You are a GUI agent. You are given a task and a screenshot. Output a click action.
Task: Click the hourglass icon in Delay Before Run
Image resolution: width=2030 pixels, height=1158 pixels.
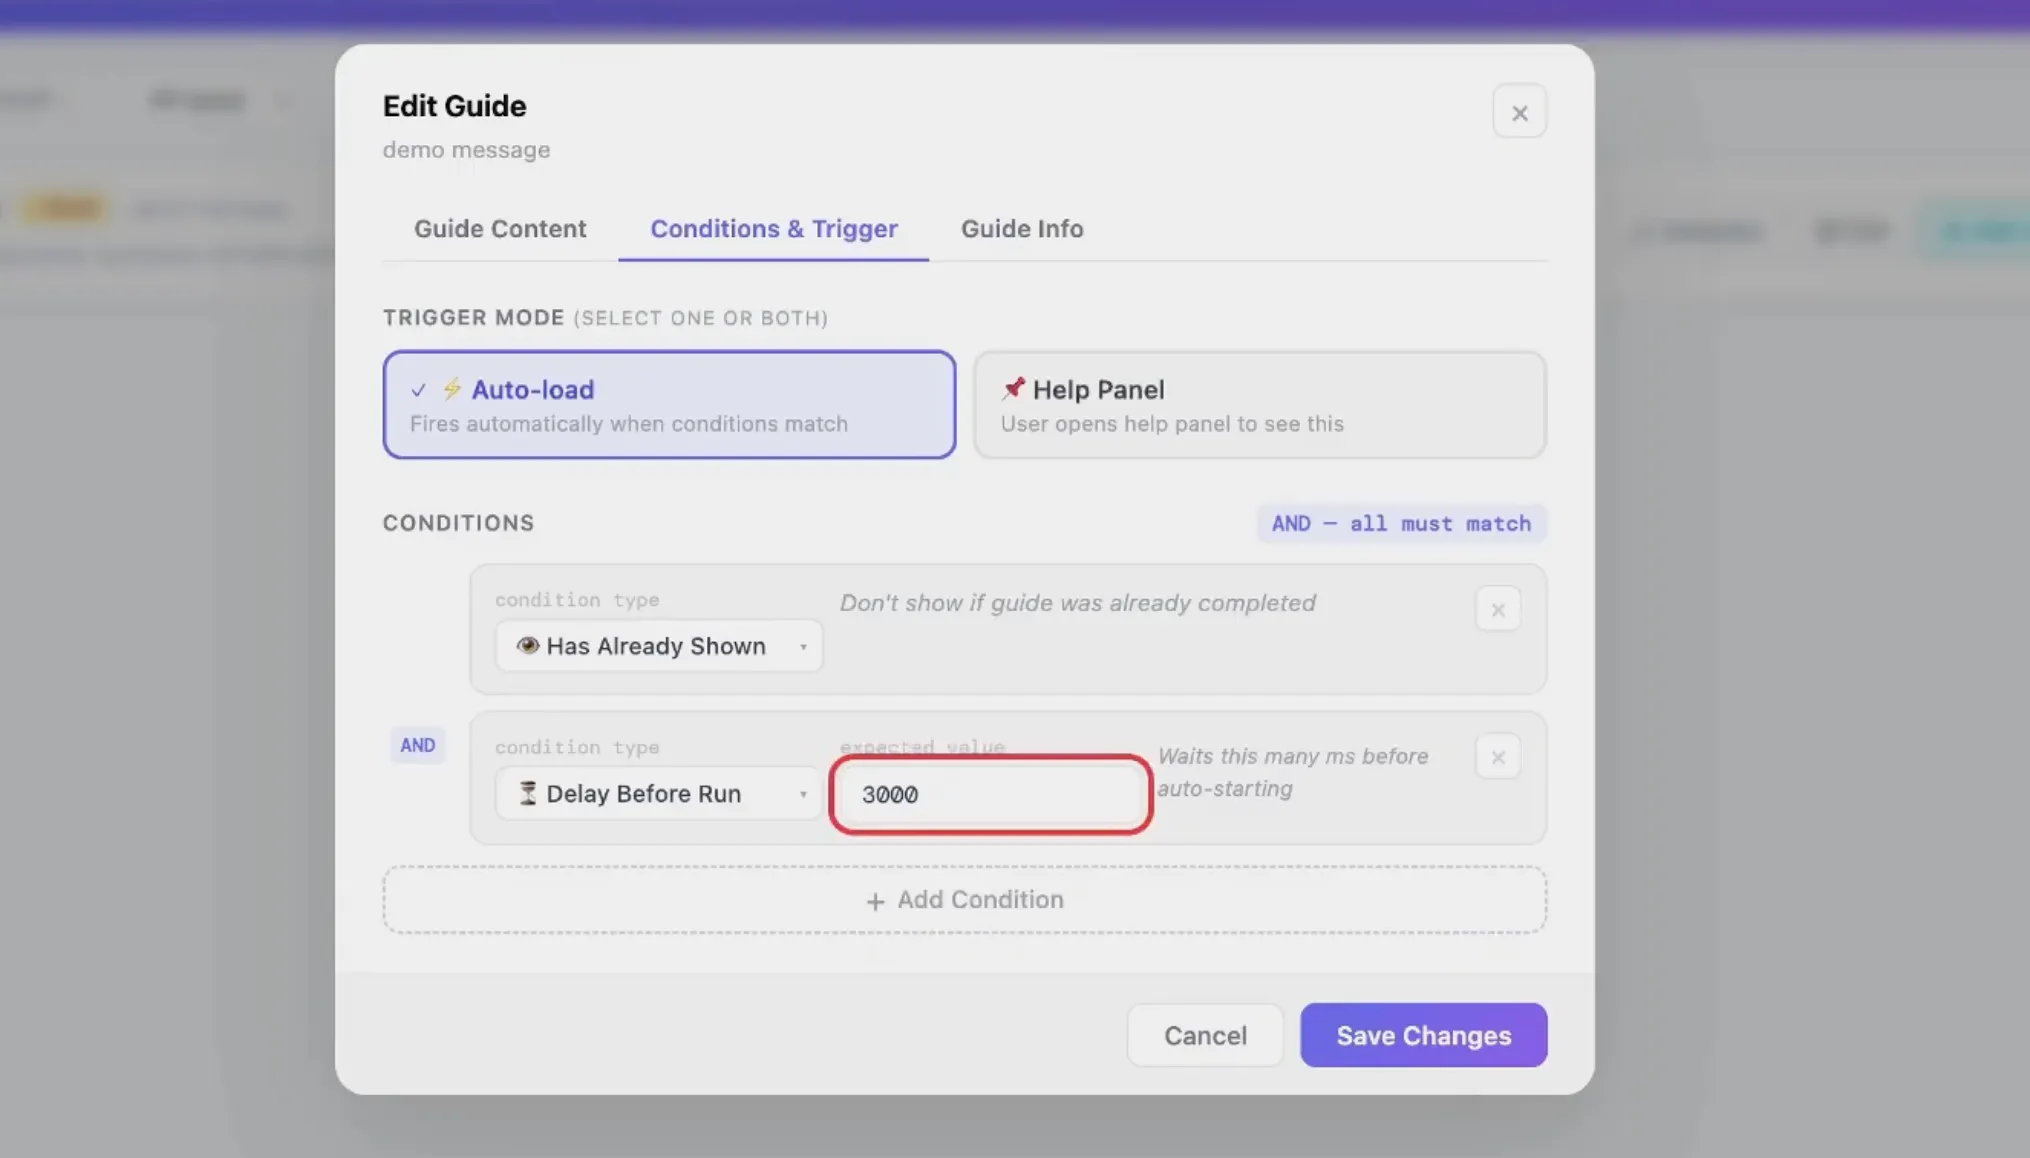[x=527, y=793]
